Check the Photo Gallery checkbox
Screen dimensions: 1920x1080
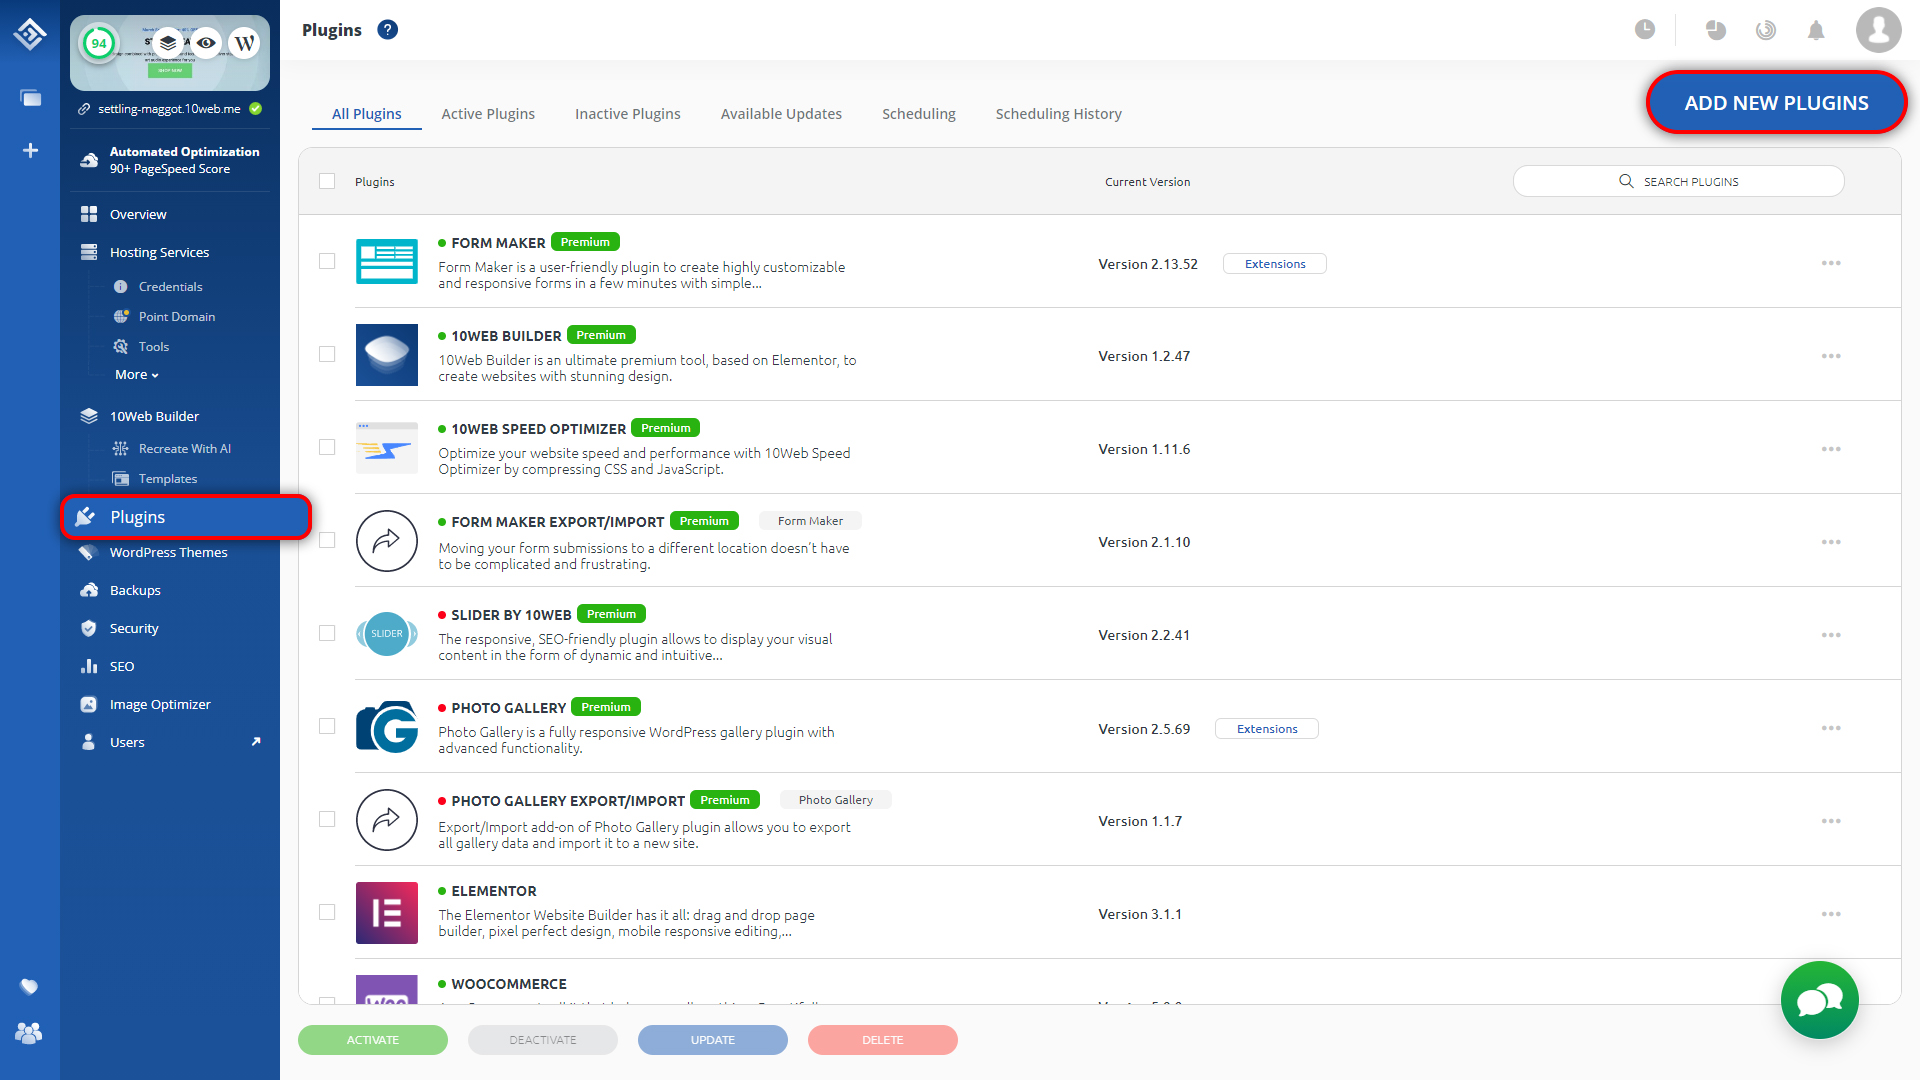point(327,726)
